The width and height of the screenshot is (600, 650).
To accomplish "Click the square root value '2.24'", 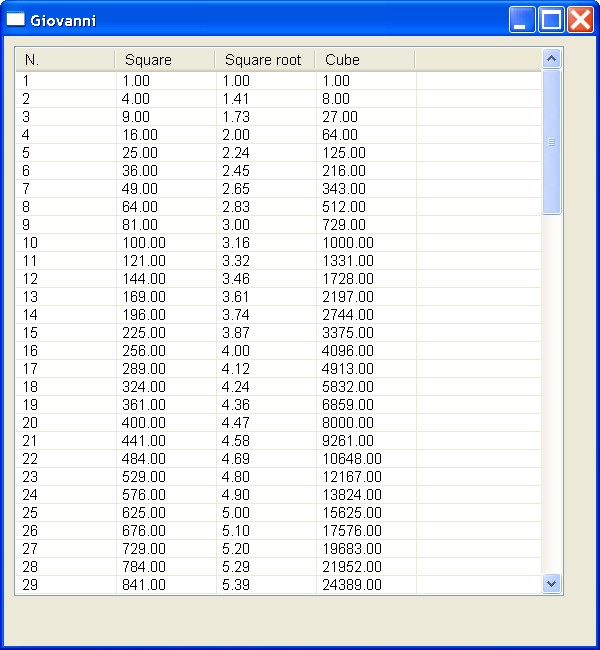I will pyautogui.click(x=236, y=153).
